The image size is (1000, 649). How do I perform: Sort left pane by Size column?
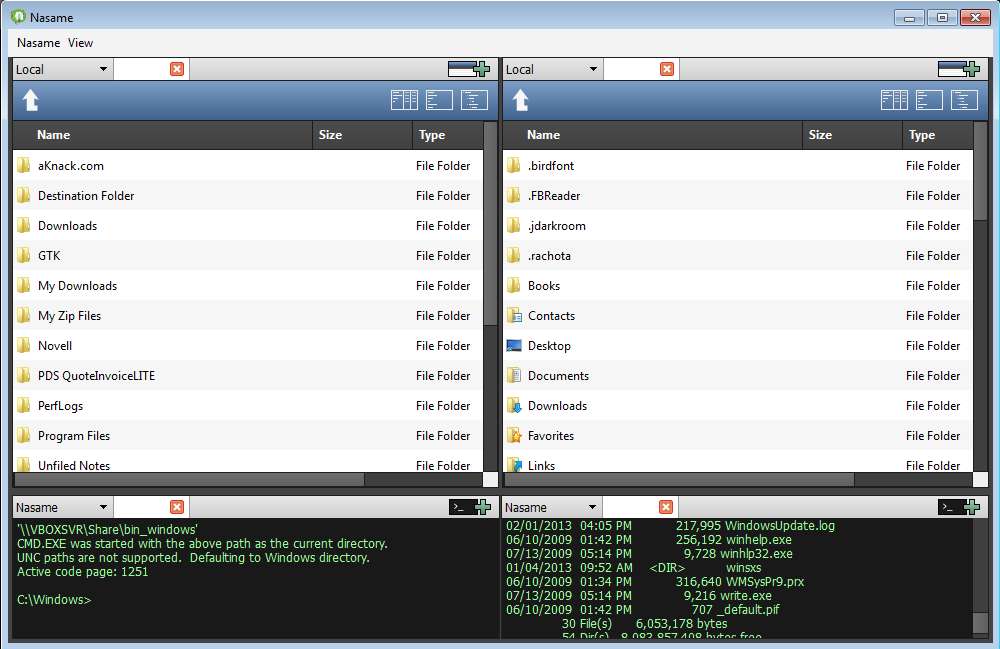tap(362, 135)
